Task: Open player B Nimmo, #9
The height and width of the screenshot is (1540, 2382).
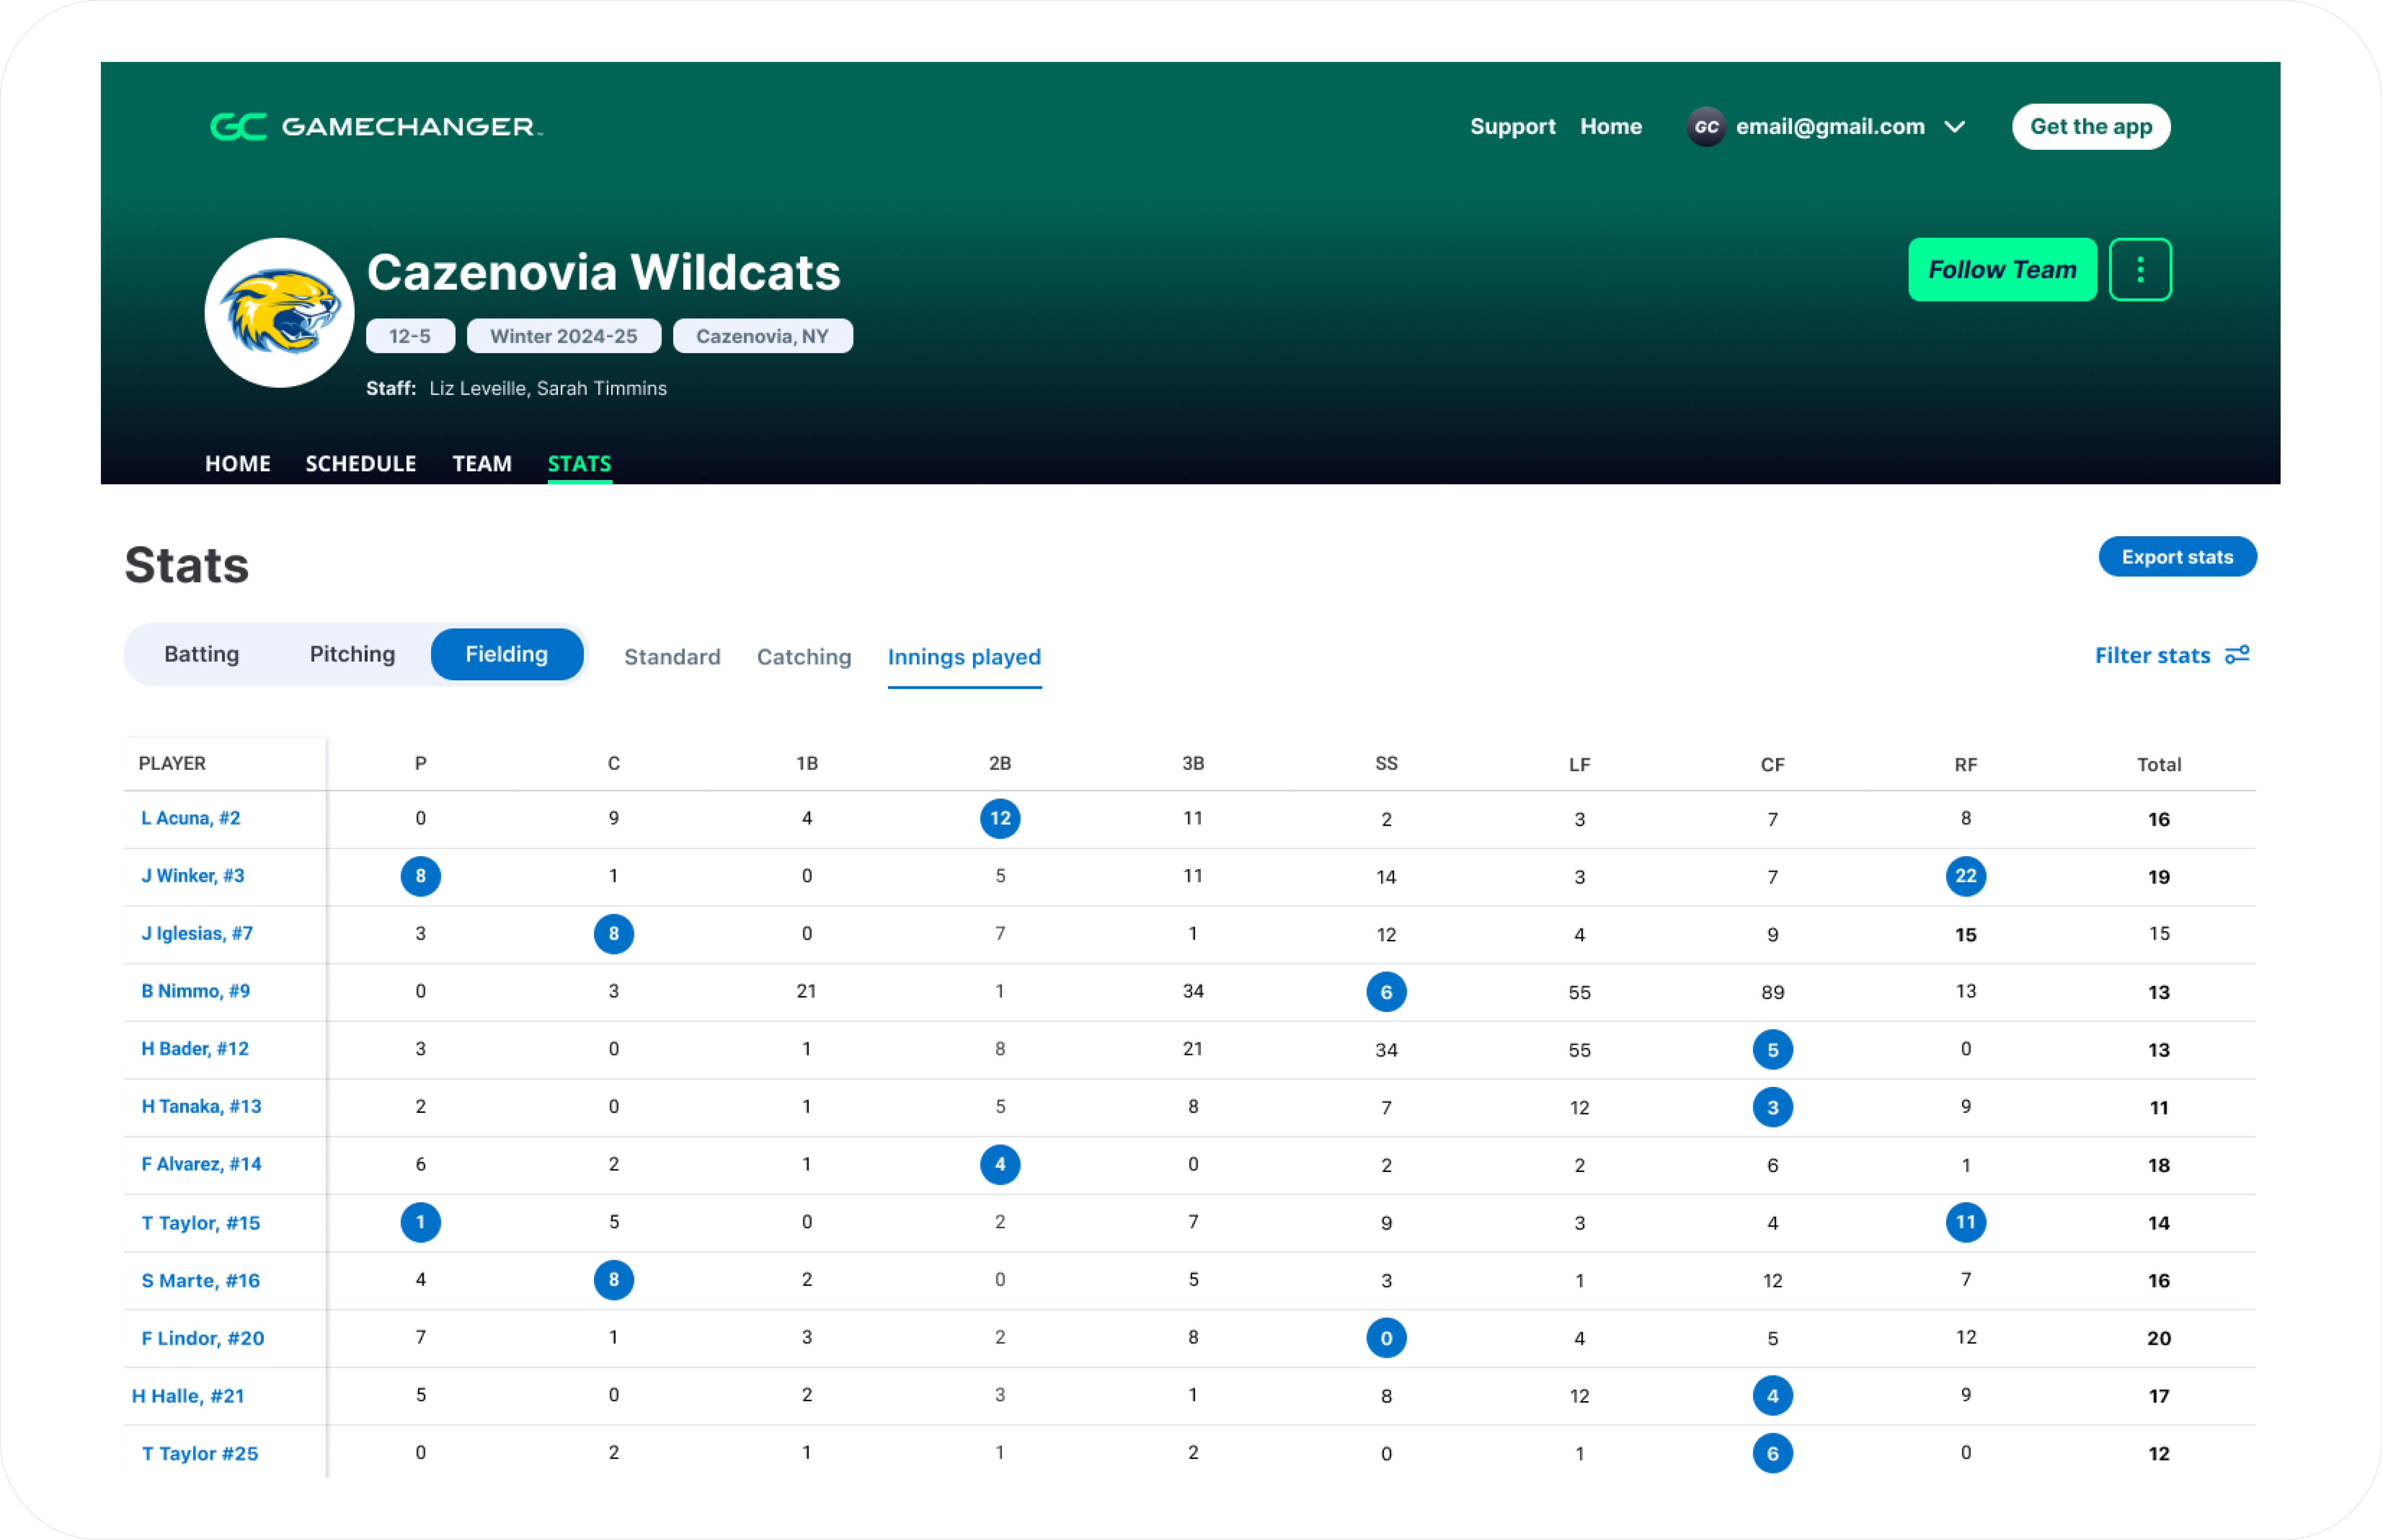Action: pos(196,991)
